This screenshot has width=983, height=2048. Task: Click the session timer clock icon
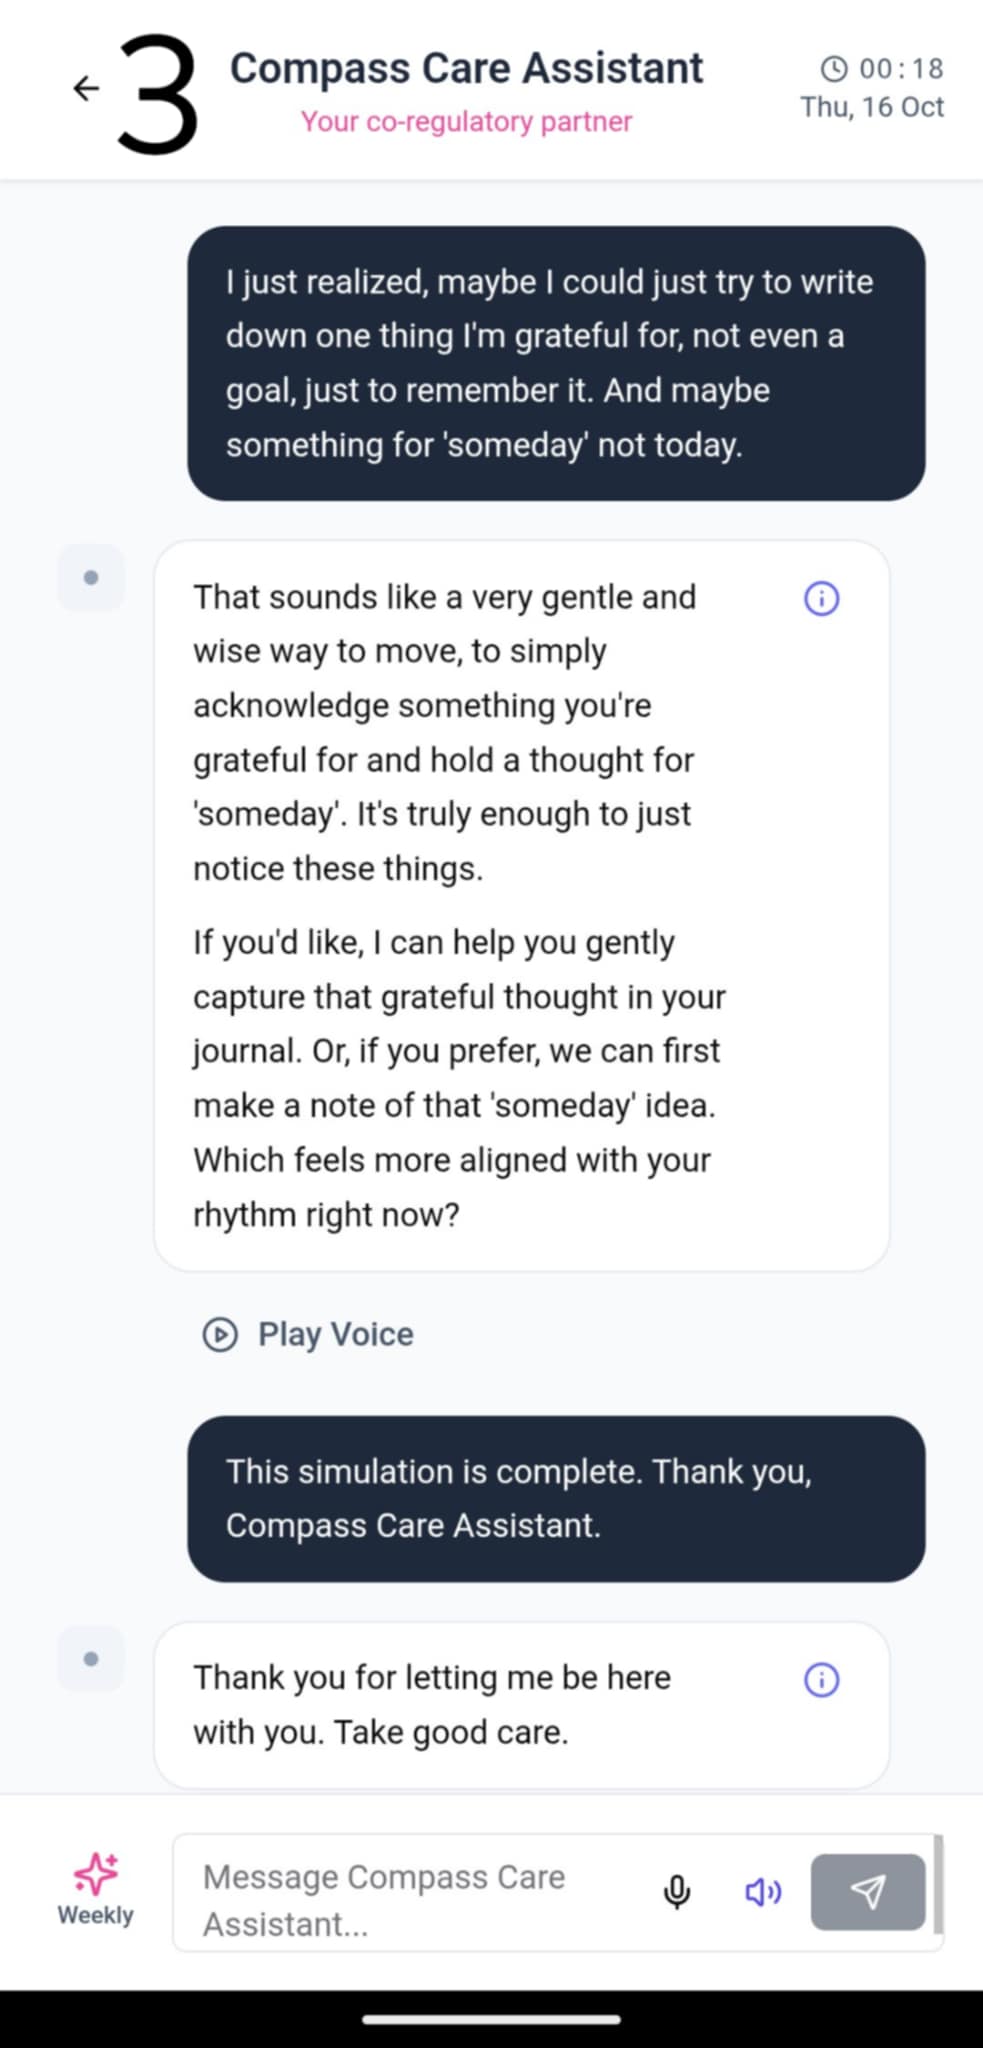833,68
